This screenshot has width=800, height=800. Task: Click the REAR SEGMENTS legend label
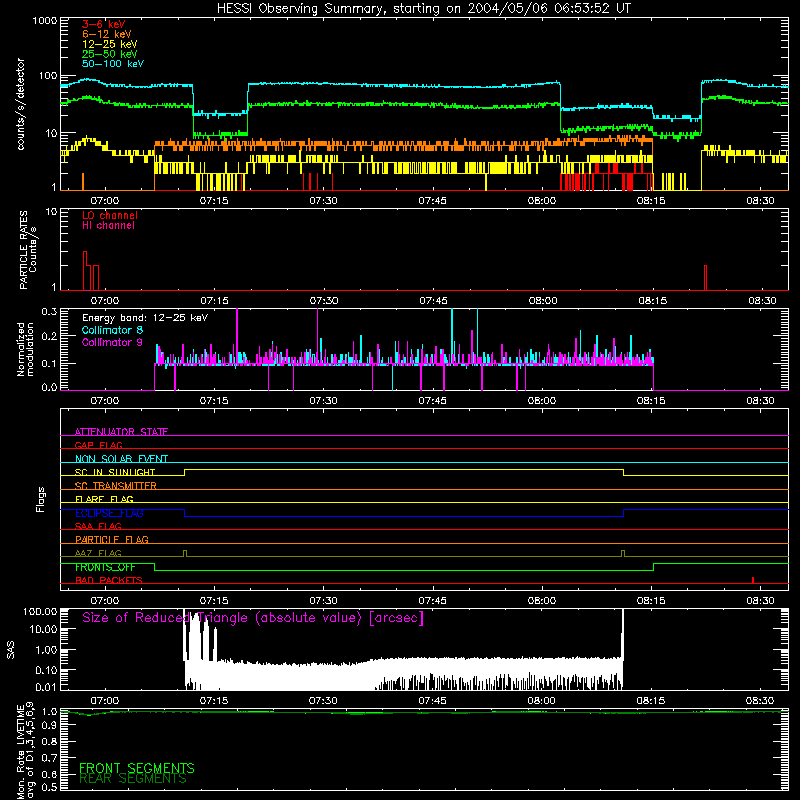(x=133, y=779)
